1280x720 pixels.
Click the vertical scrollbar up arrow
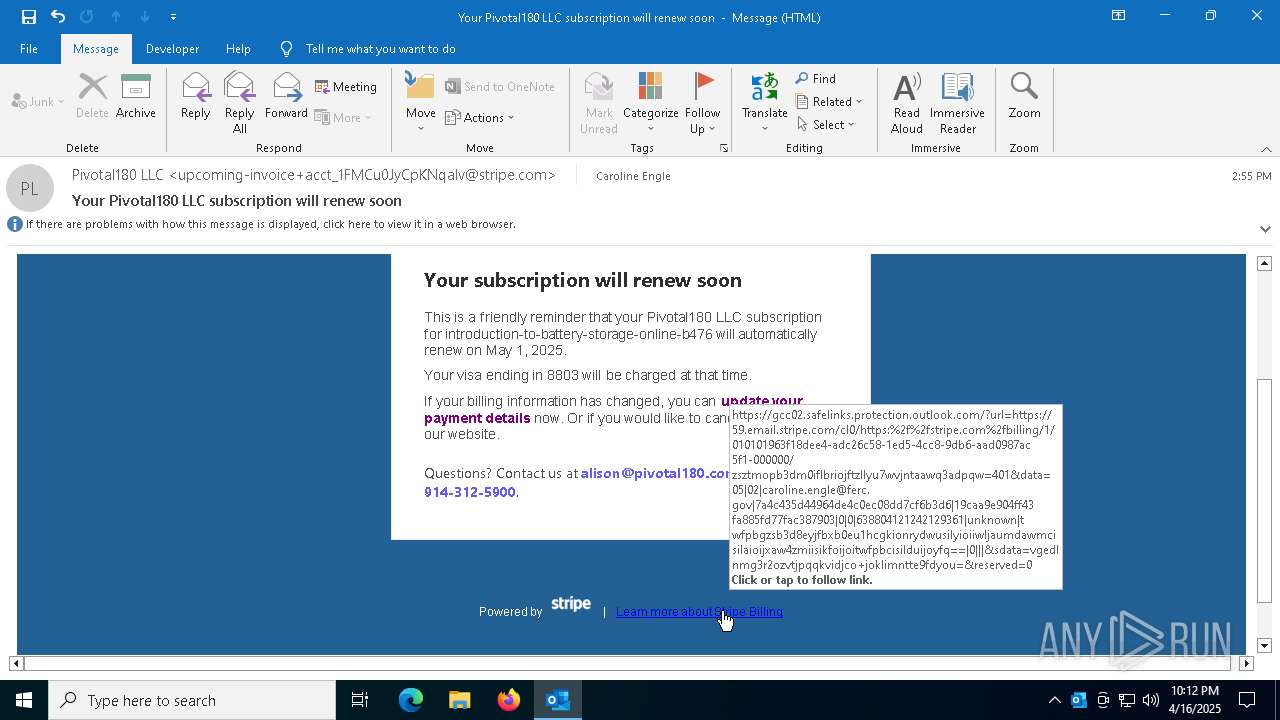[1264, 263]
